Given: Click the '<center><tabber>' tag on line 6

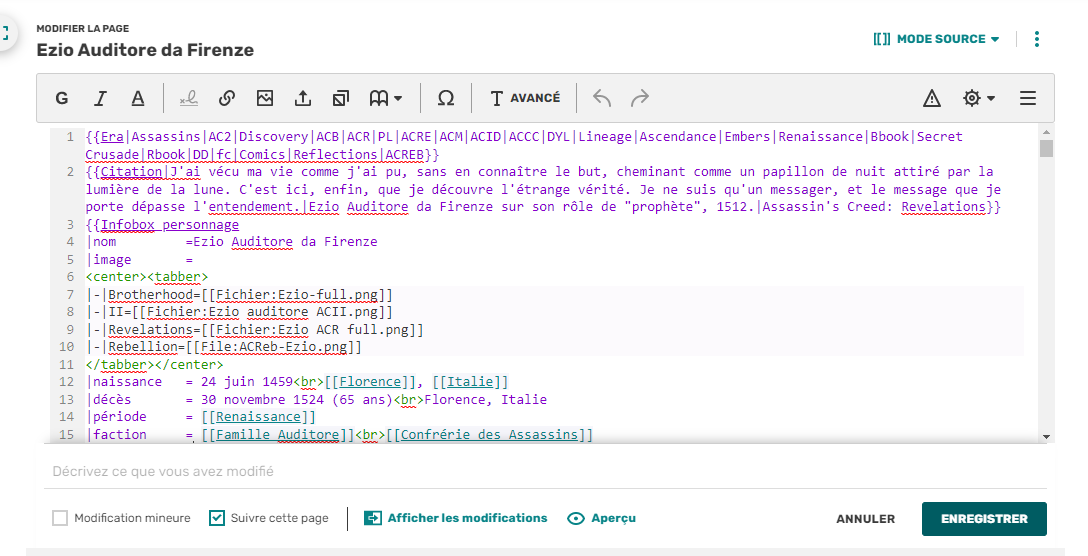Looking at the screenshot, I should 147,276.
